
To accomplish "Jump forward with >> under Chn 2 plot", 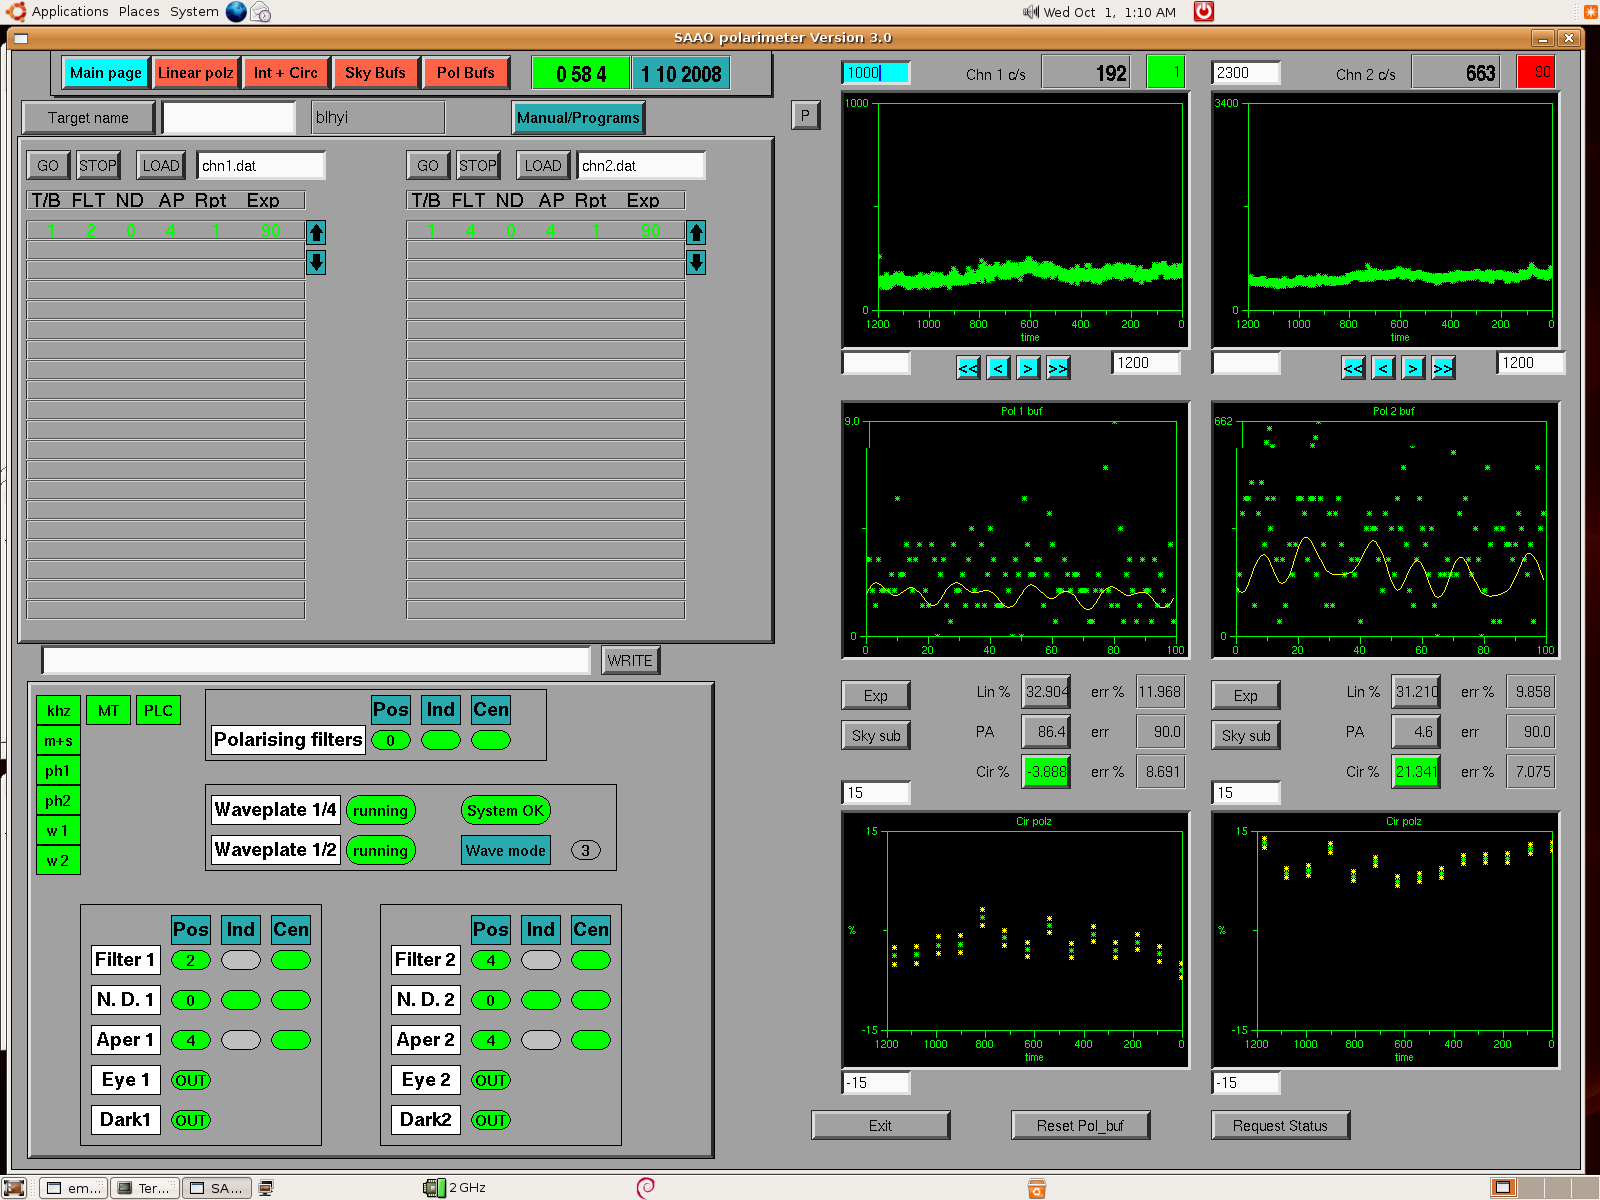I will pos(1443,368).
